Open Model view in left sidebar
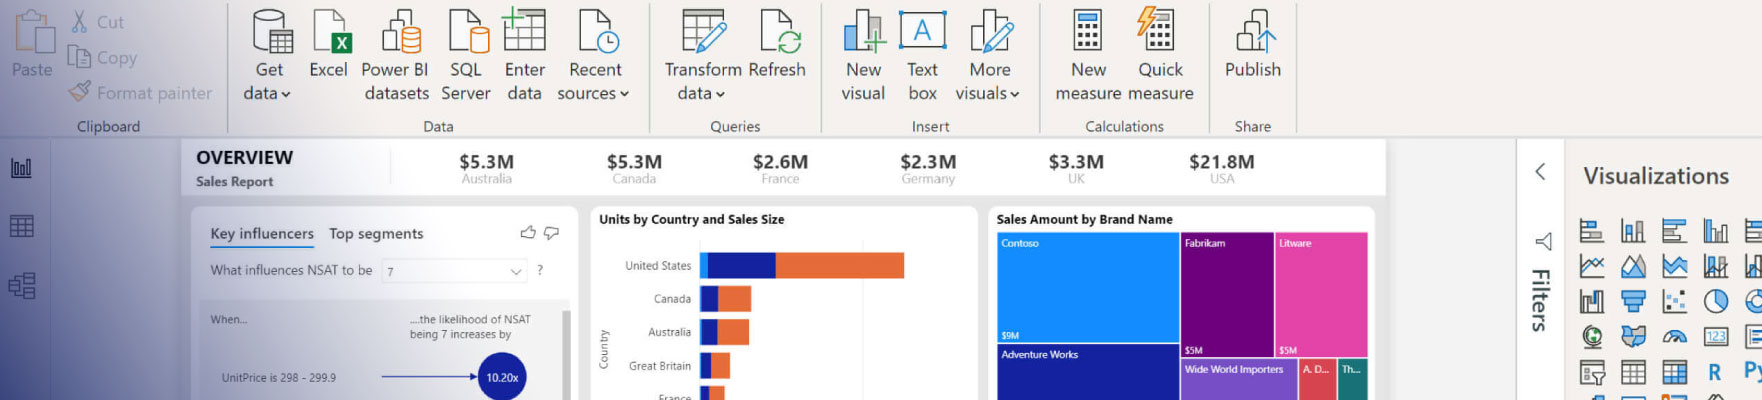This screenshot has height=400, width=1762. click(x=22, y=286)
